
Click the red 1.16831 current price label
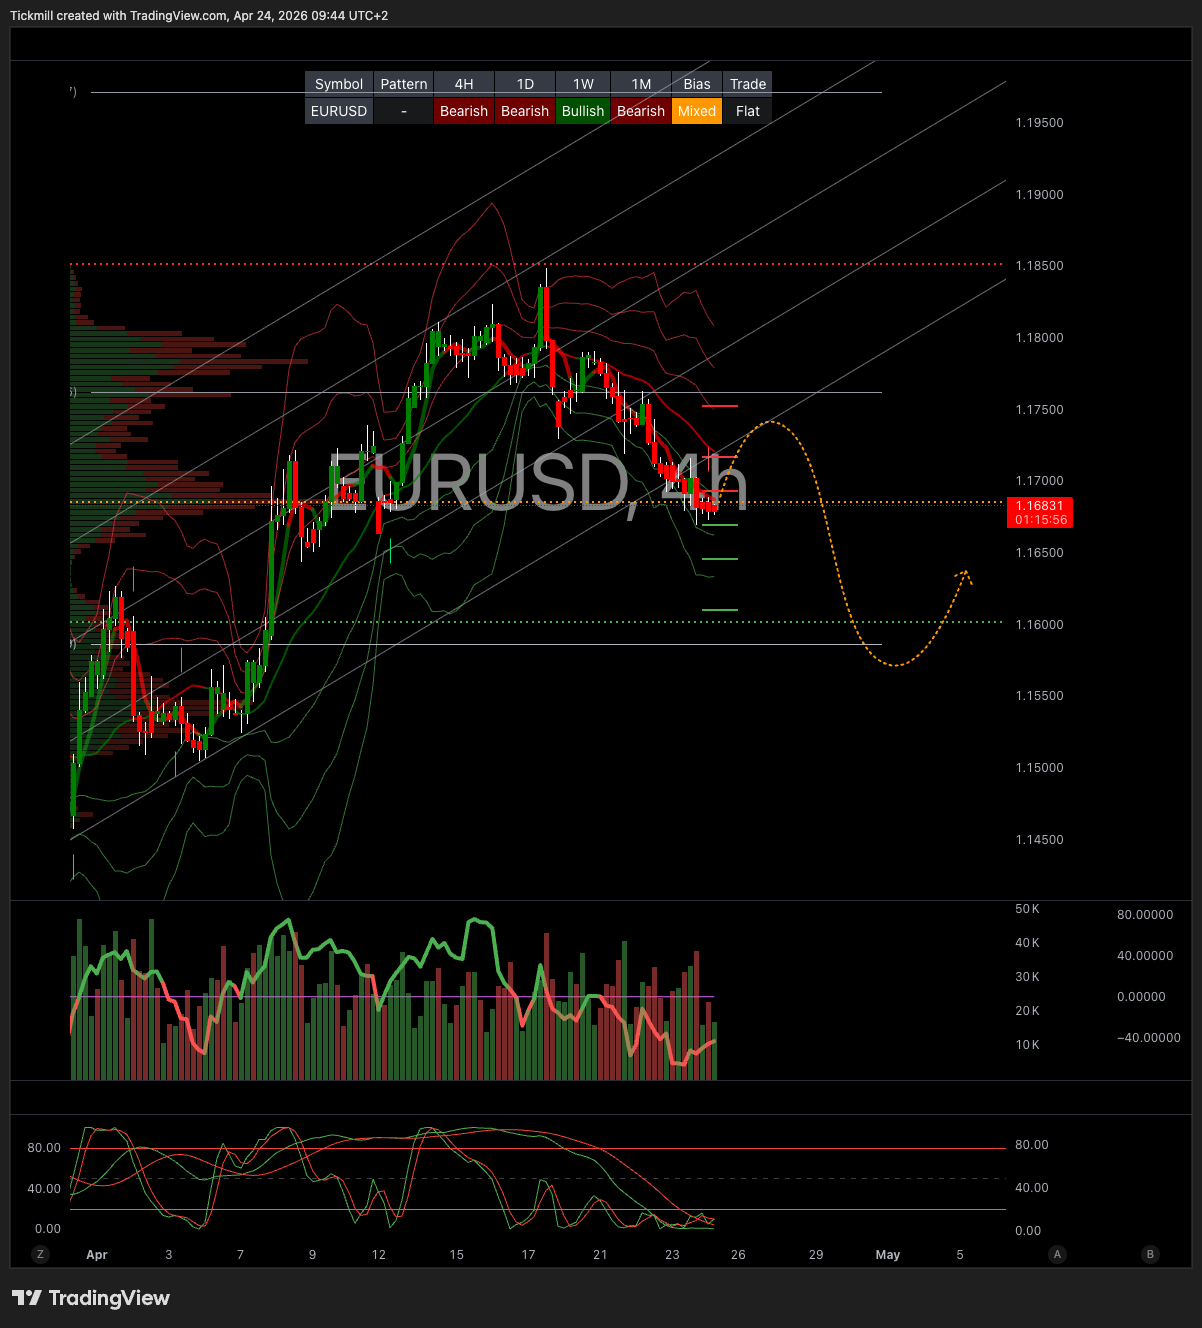tap(1040, 513)
